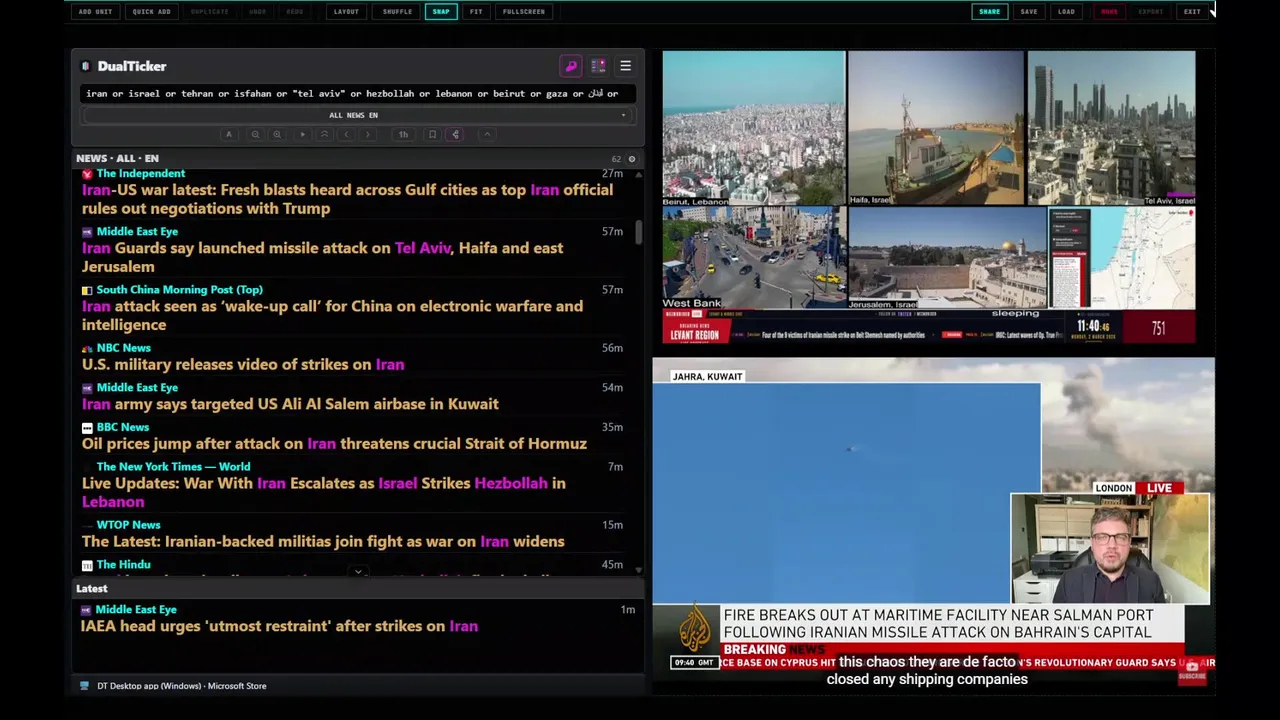Click the red Subscribe icon on the video
This screenshot has height=720, width=1280.
[1191, 672]
